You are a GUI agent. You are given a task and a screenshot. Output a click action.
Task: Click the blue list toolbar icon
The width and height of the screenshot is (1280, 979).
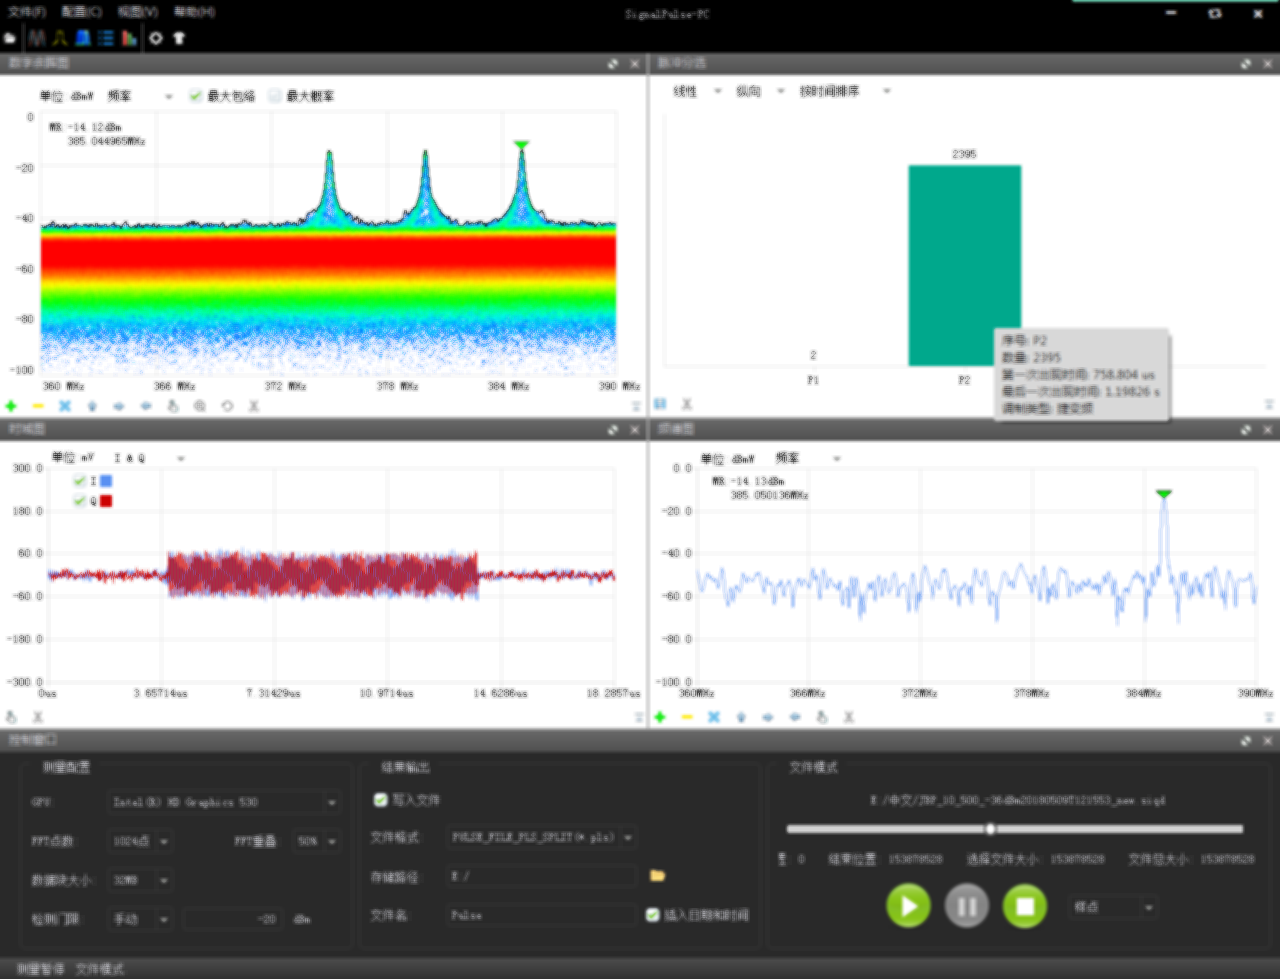tap(106, 38)
